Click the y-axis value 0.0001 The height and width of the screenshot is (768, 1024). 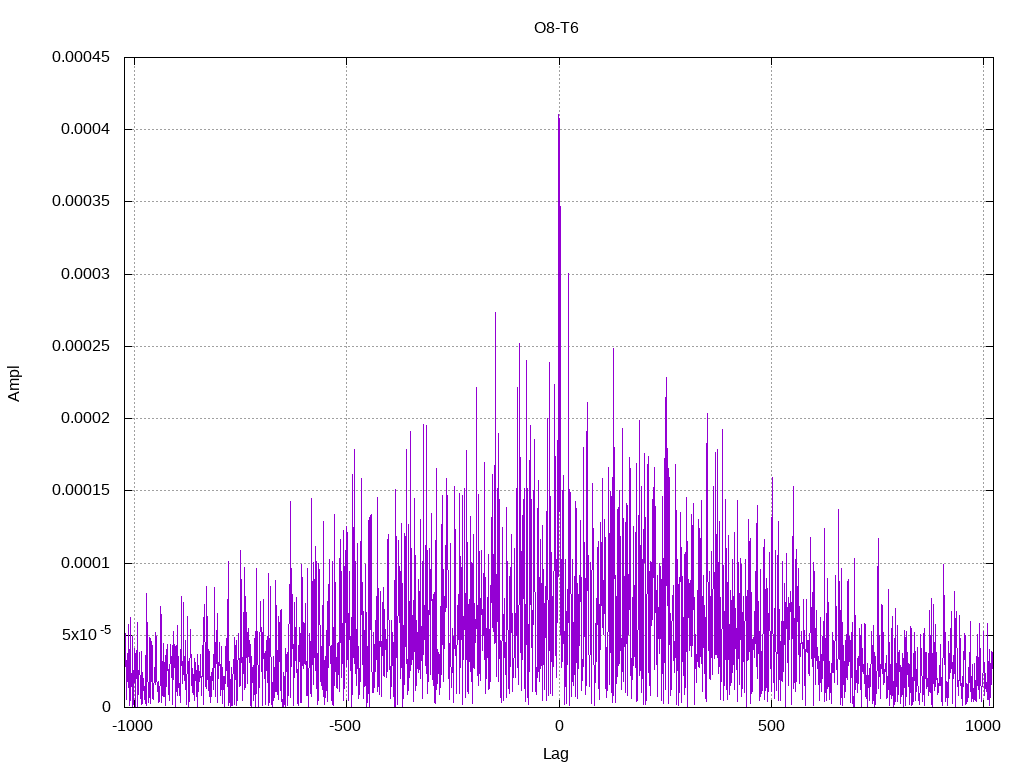tap(86, 563)
